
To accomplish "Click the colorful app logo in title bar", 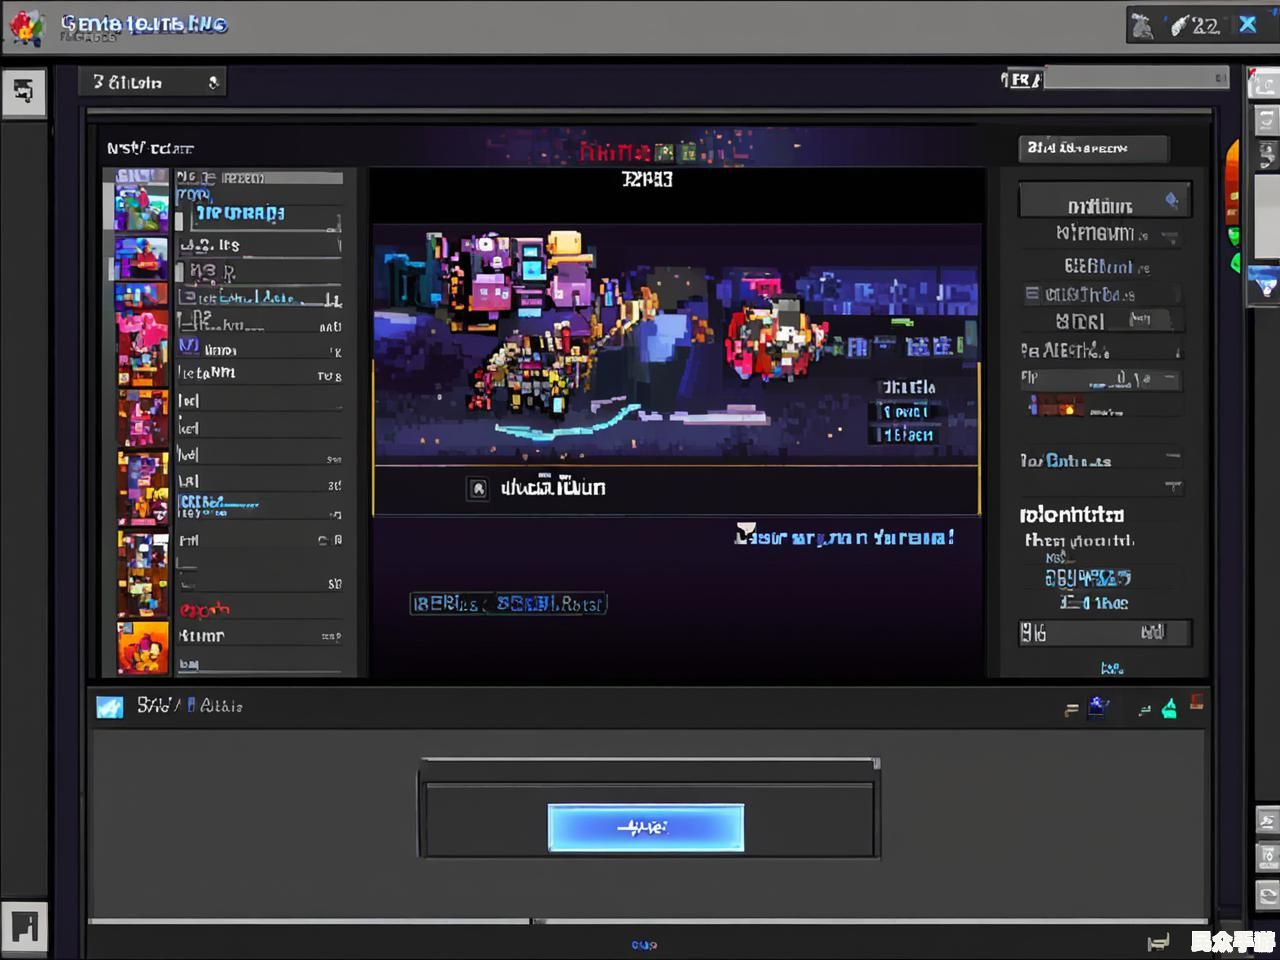I will click(x=27, y=27).
